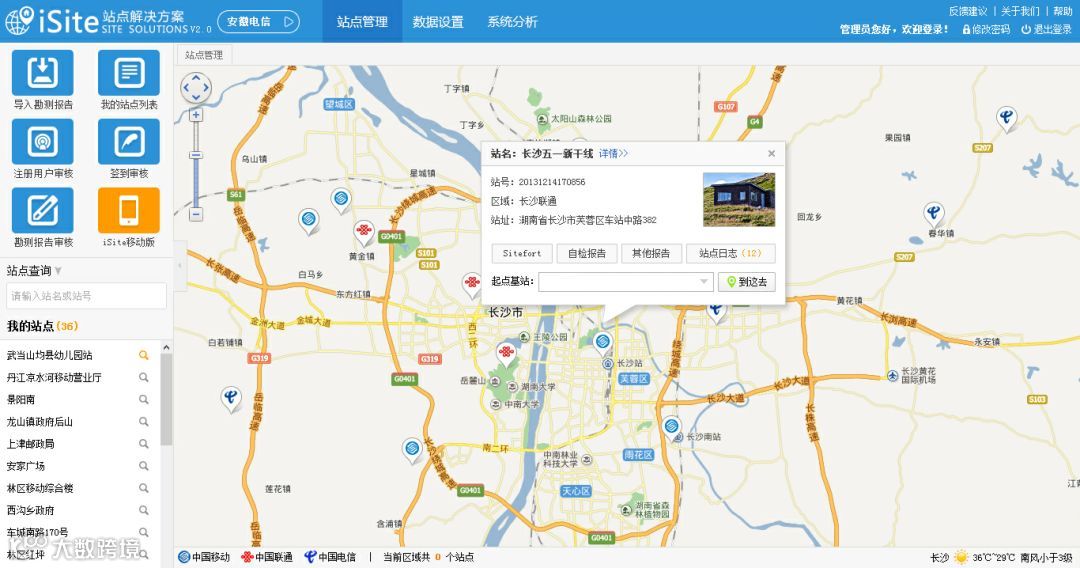Click search icon beside 上津邮政局

143,443
